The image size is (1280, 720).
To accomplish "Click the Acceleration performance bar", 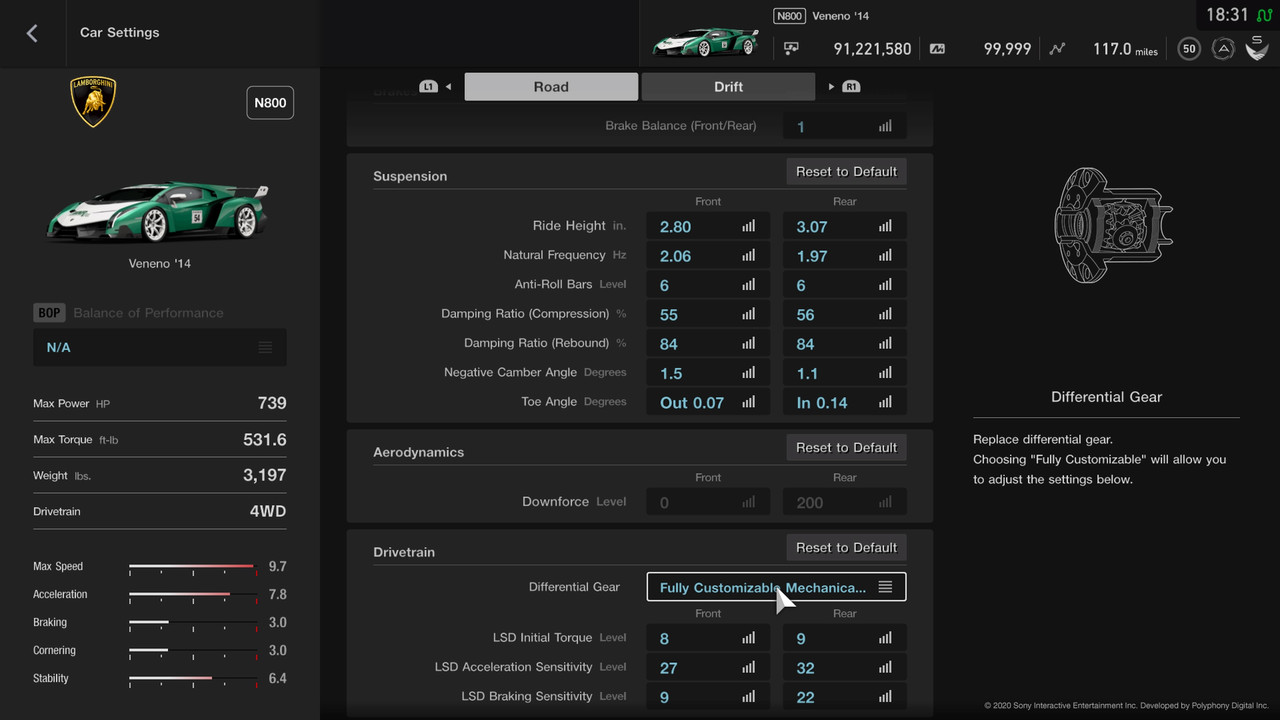I will (192, 595).
